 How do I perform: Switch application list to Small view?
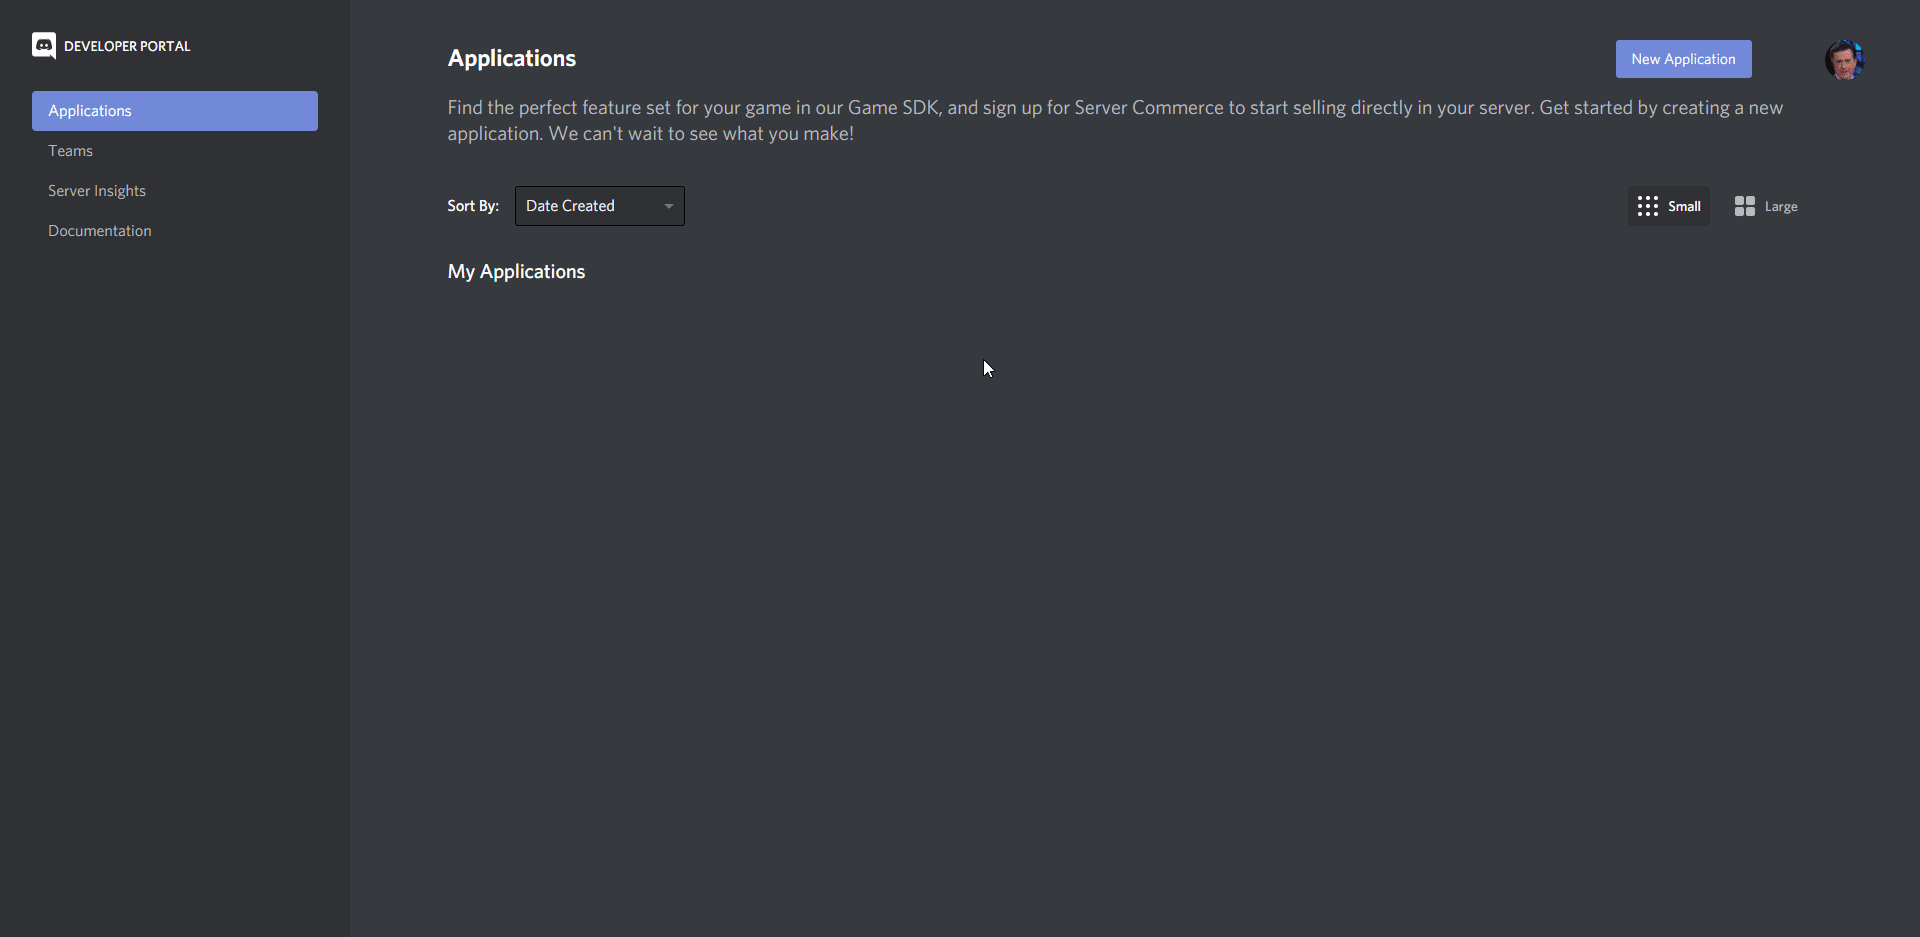click(x=1668, y=205)
